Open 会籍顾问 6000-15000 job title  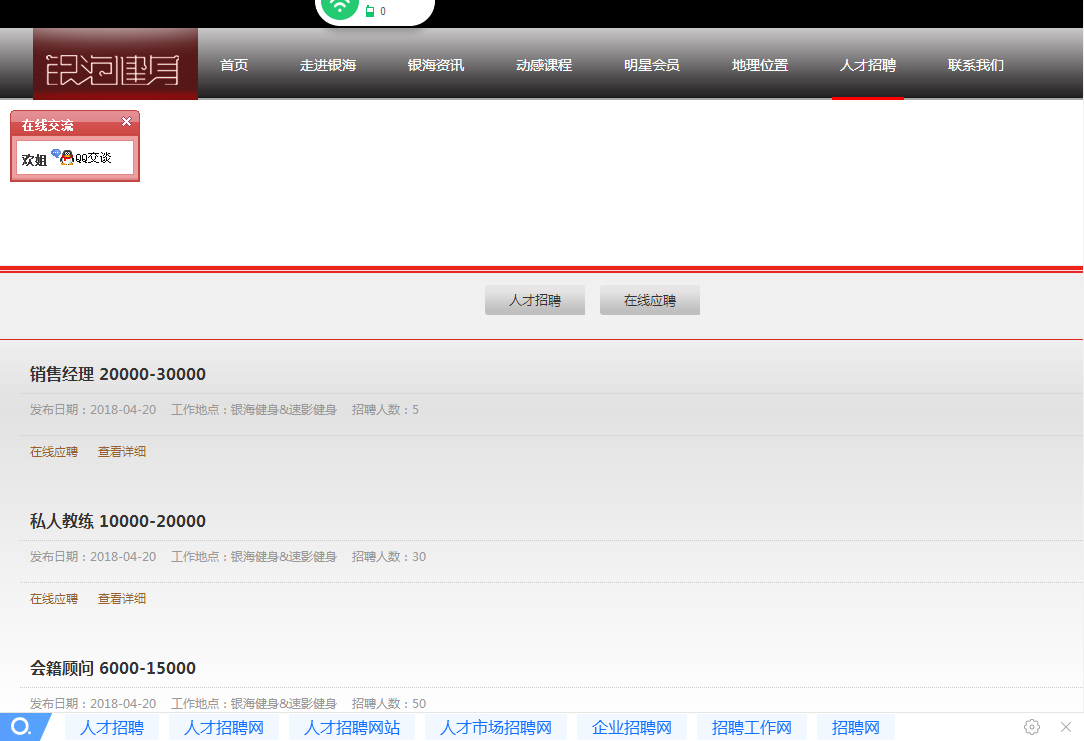(113, 668)
